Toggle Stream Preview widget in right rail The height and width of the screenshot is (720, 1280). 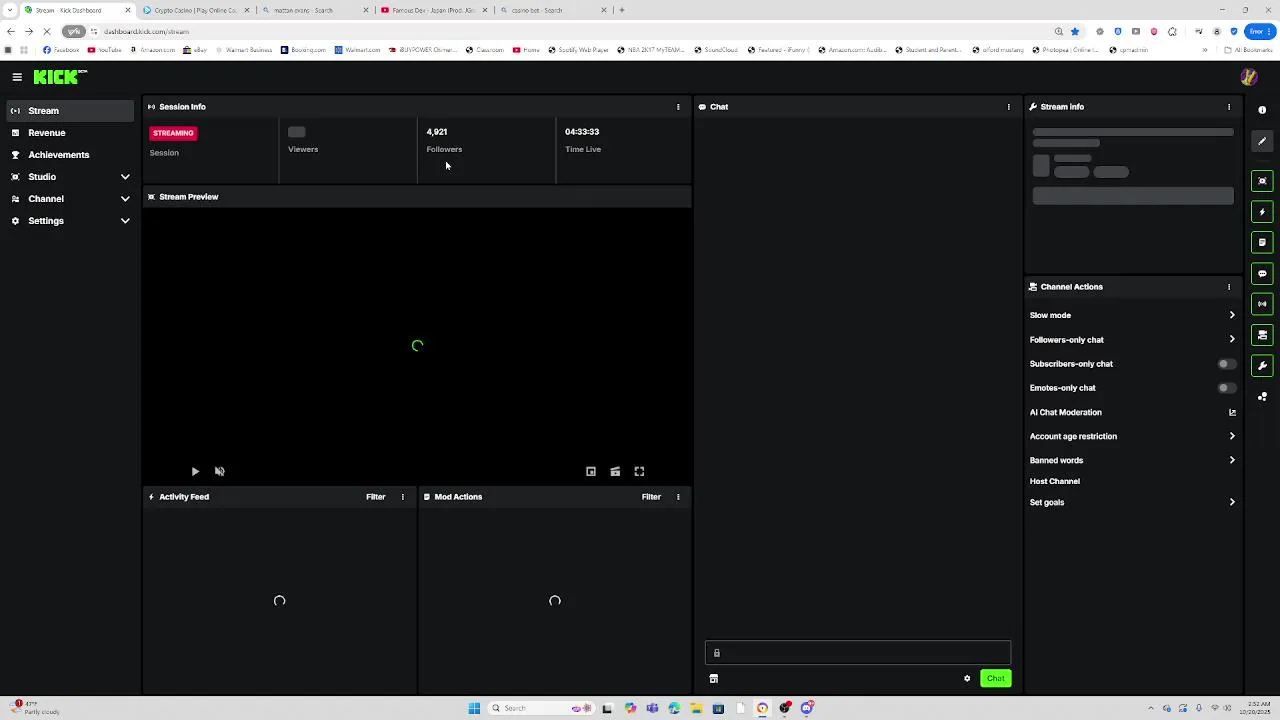tap(1262, 181)
